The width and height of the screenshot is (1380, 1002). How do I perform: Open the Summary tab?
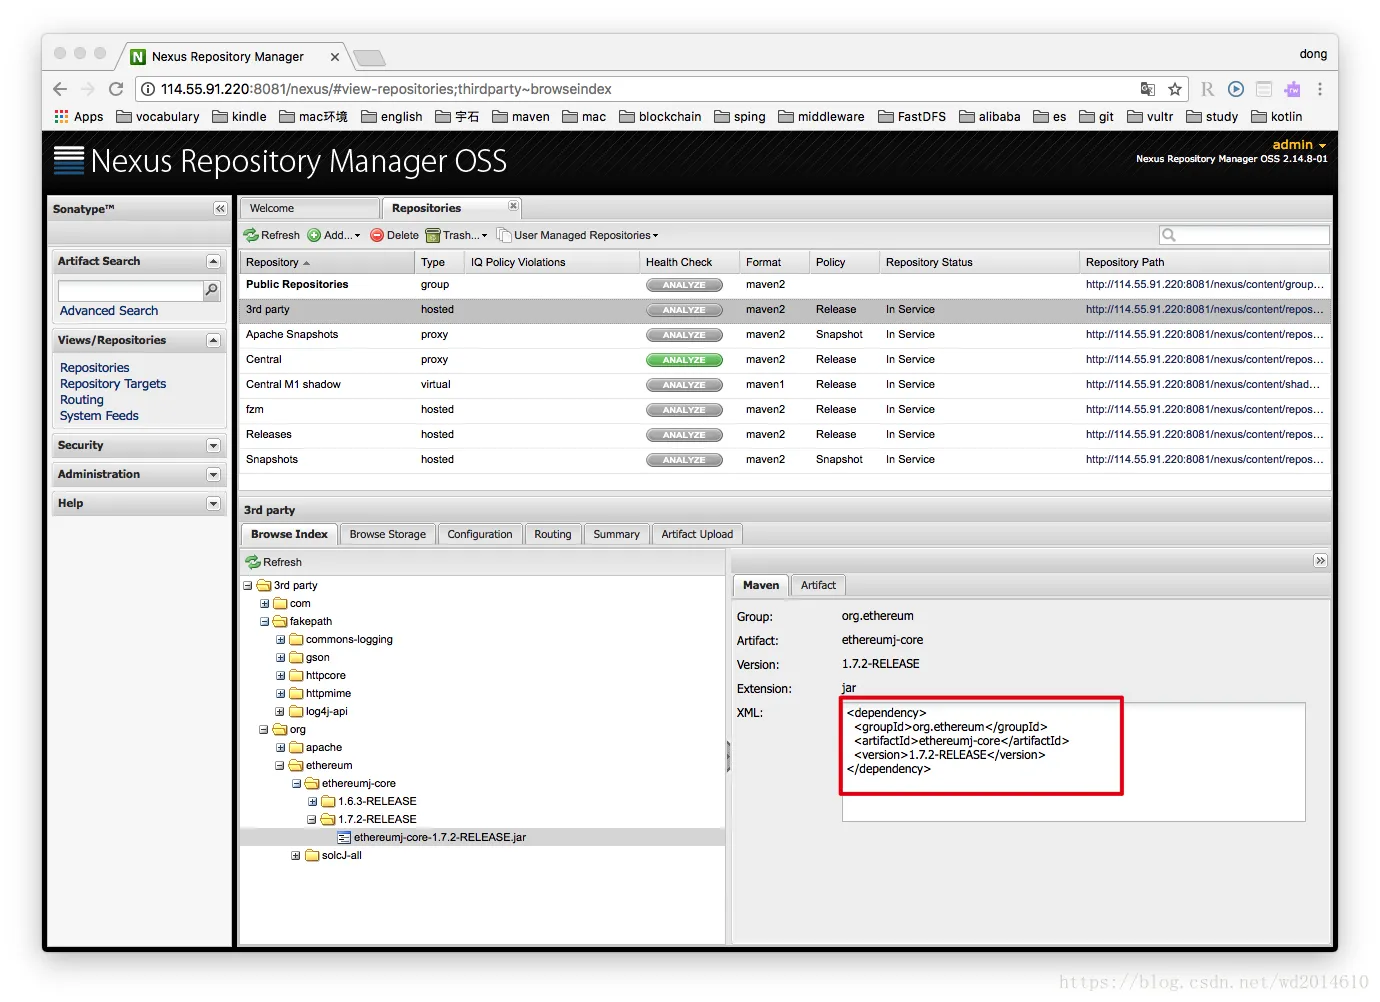pyautogui.click(x=616, y=534)
